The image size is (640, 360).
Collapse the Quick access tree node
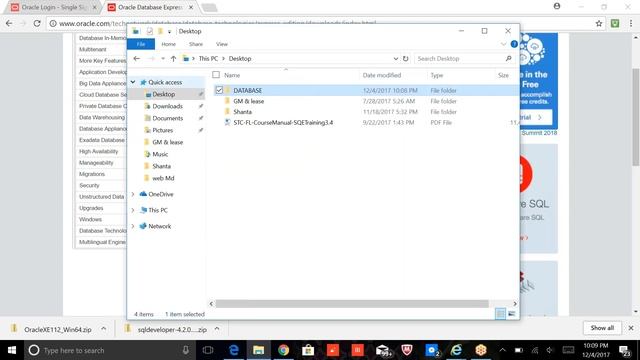coord(133,82)
